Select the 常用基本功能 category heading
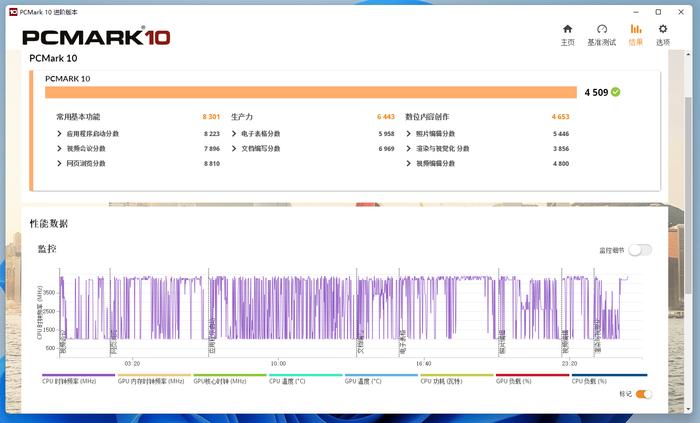Image resolution: width=700 pixels, height=423 pixels. point(78,117)
